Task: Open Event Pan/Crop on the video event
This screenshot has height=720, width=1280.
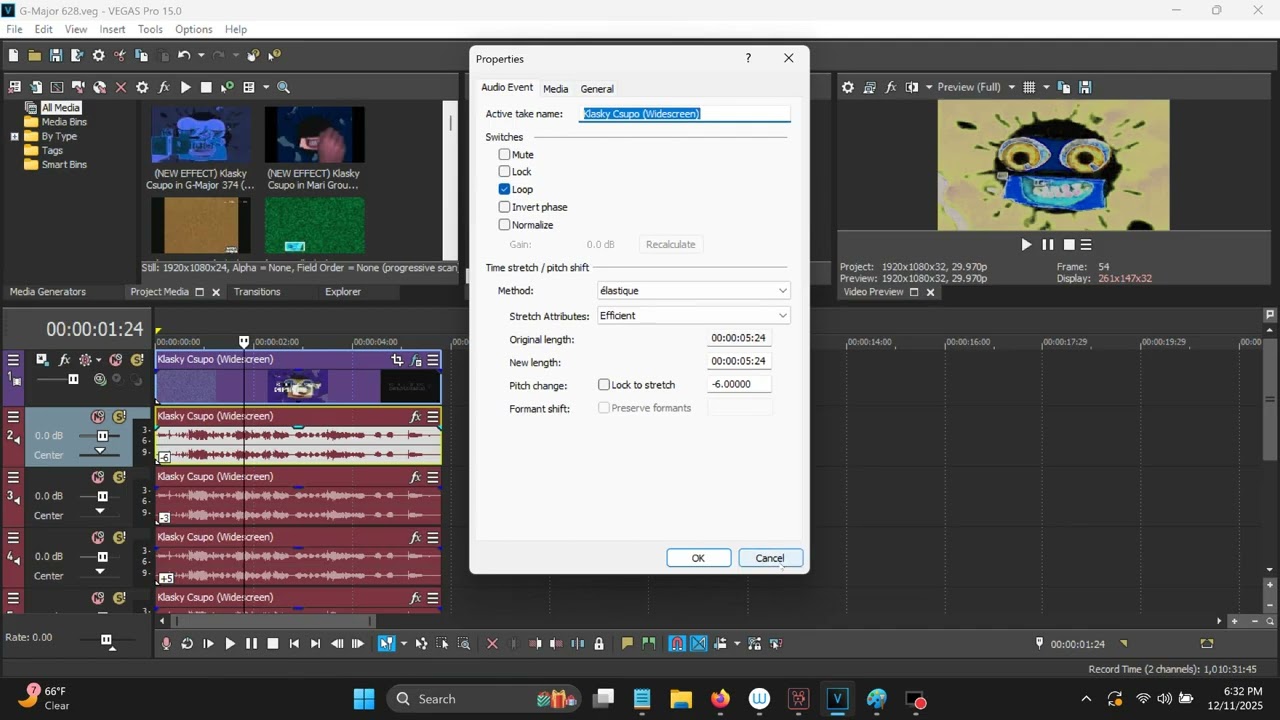Action: (x=397, y=360)
